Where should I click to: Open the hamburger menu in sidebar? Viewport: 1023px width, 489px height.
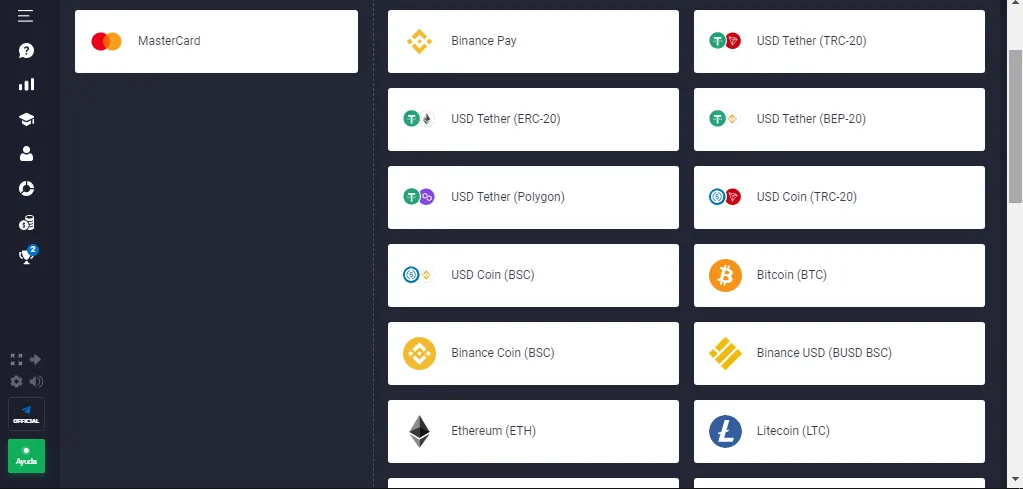tap(25, 16)
